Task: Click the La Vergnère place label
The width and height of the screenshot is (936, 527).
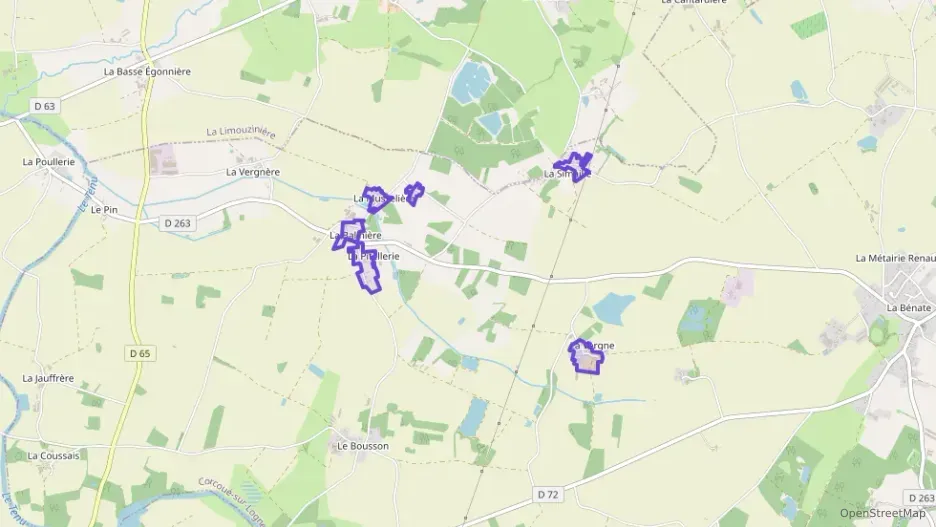Action: point(253,172)
